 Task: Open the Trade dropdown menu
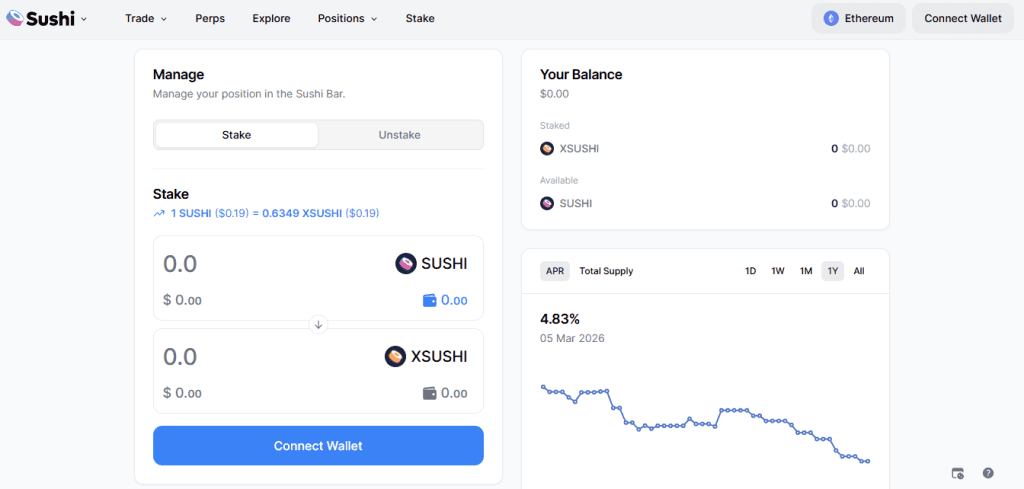[146, 18]
